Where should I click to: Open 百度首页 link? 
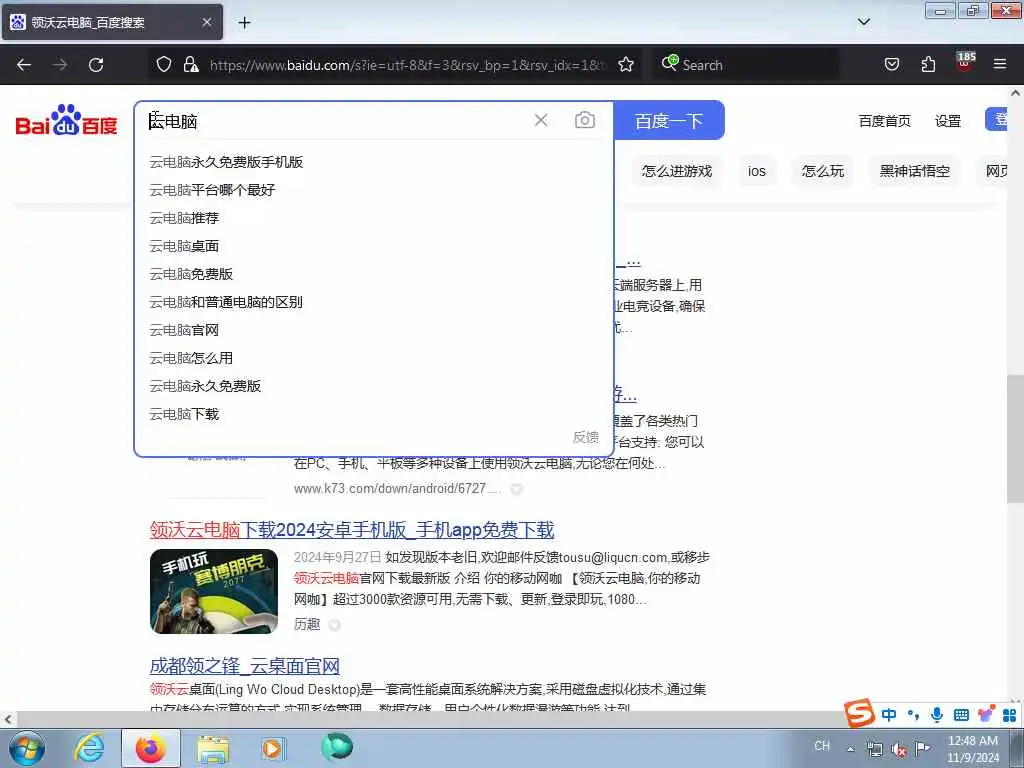(884, 121)
